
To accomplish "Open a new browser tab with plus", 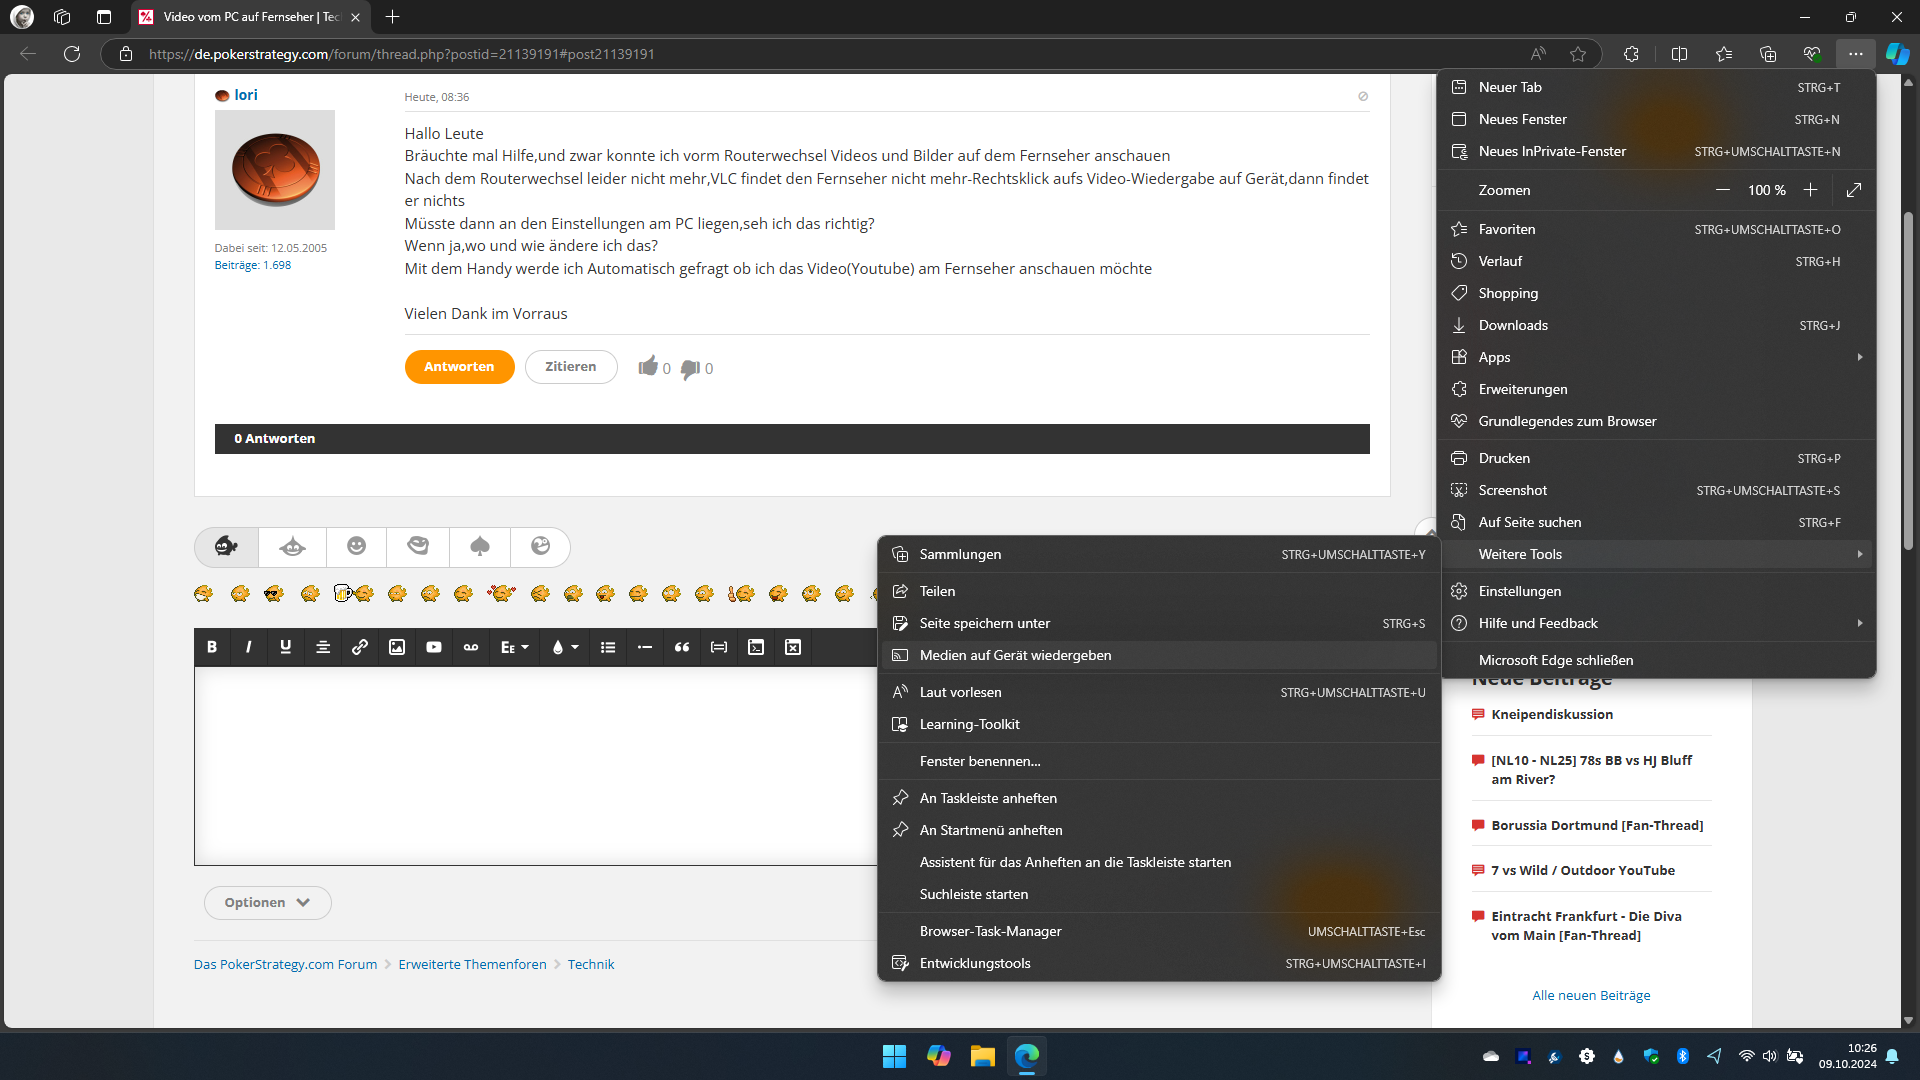I will (x=392, y=17).
